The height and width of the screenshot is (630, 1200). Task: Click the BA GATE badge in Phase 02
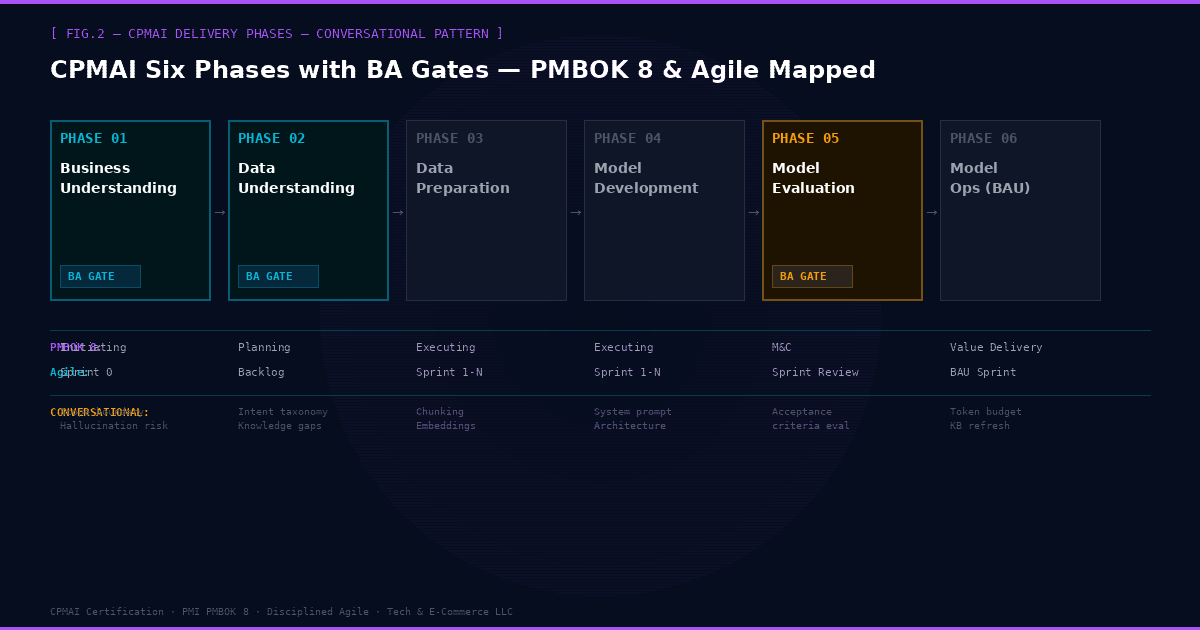click(x=278, y=276)
